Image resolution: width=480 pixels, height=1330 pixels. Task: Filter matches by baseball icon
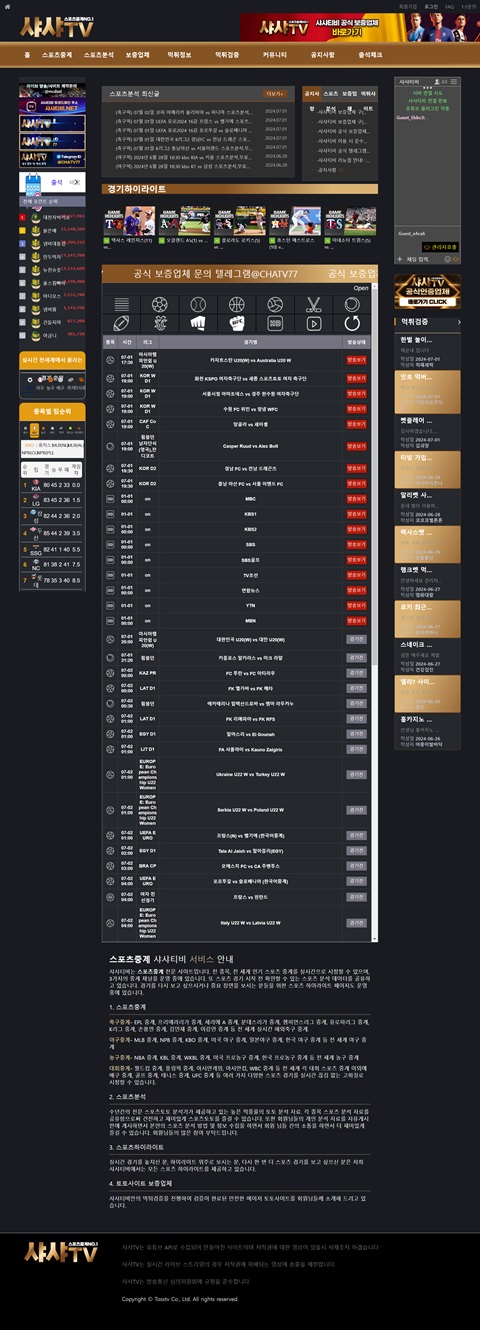pyautogui.click(x=197, y=303)
